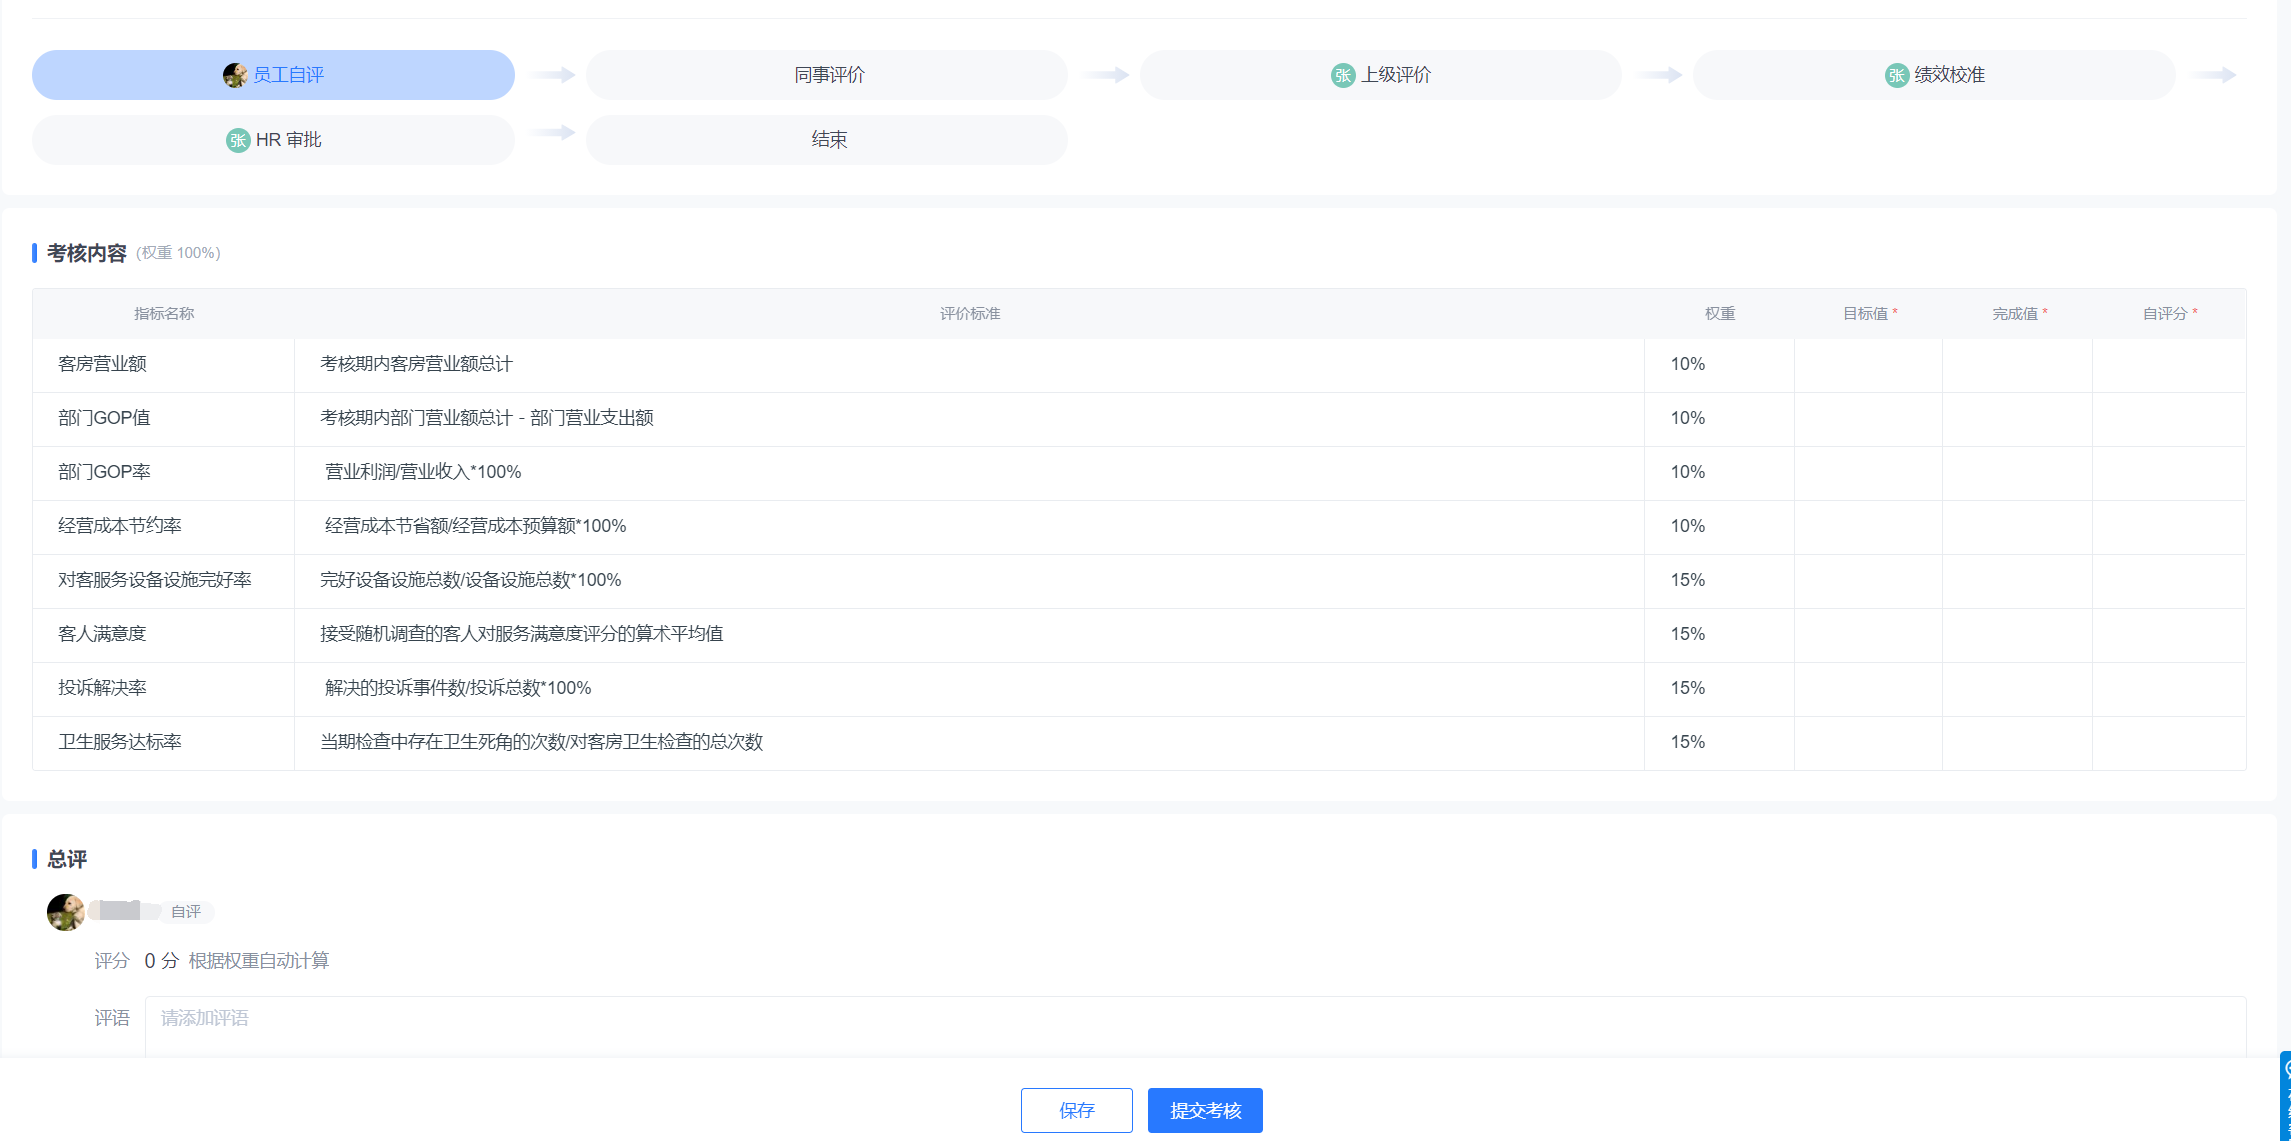Image resolution: width=2291 pixels, height=1141 pixels.
Task: Click the 保存 button
Action: (1076, 1110)
